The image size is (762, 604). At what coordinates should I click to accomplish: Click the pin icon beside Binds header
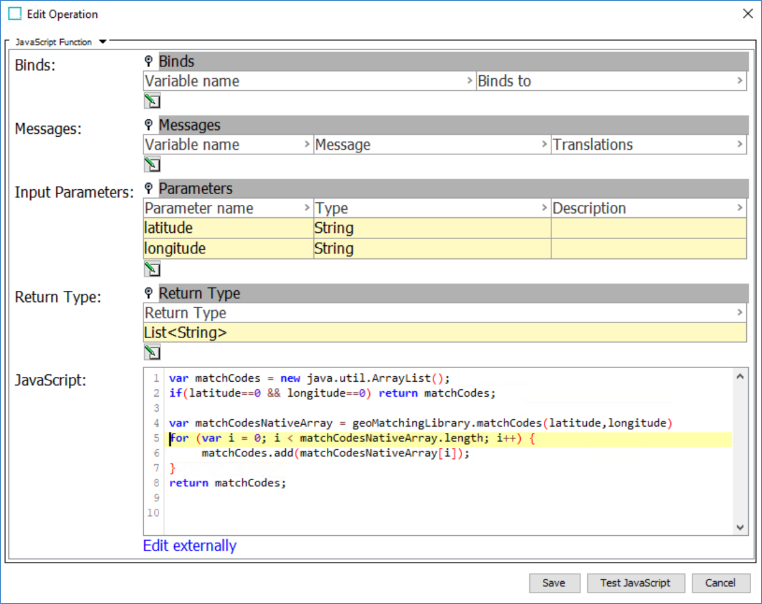pos(149,62)
